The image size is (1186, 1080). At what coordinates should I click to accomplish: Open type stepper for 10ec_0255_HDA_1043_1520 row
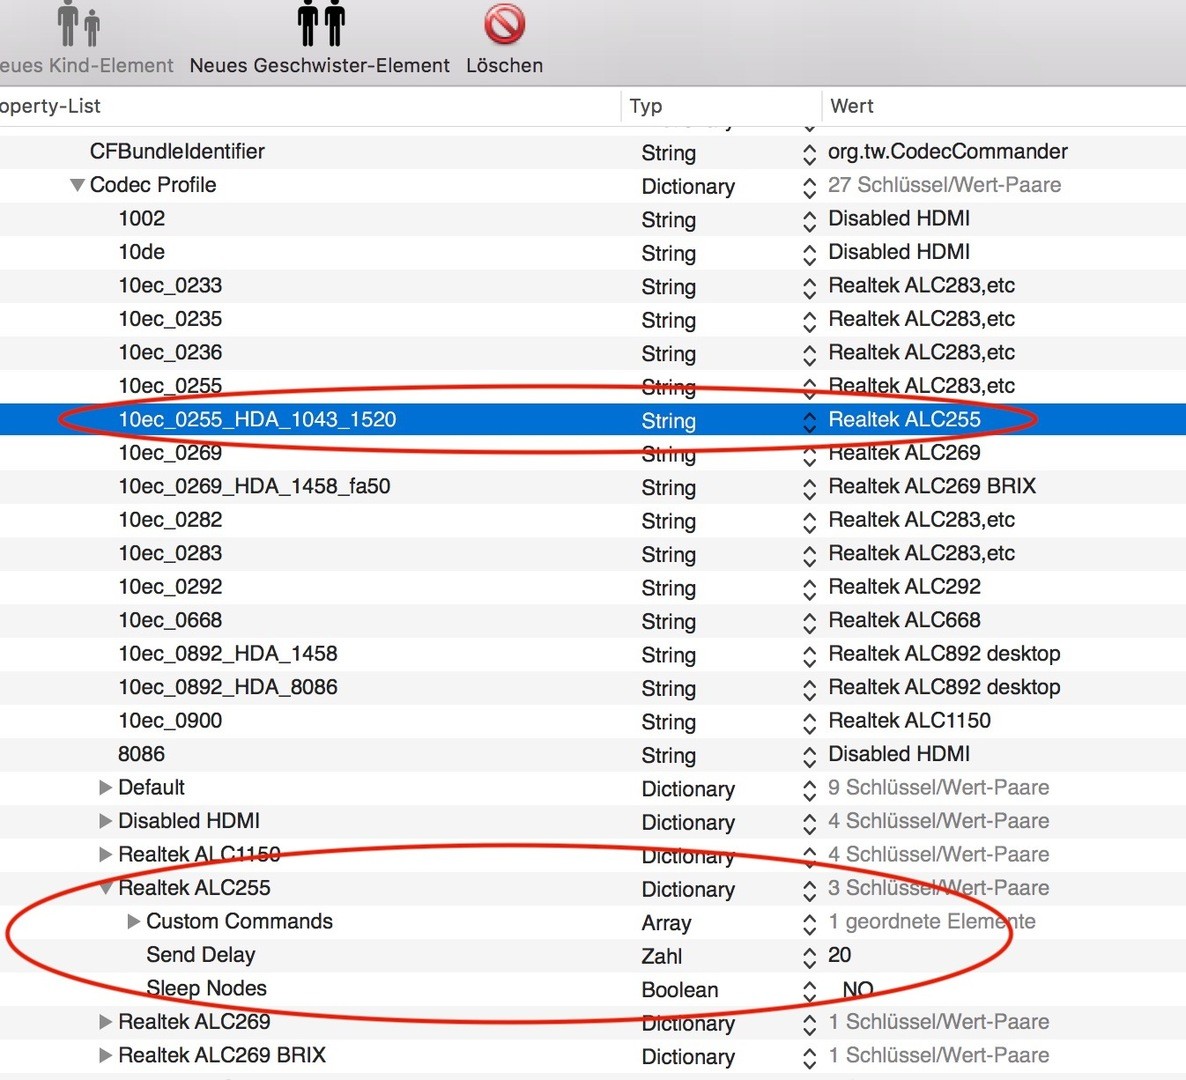coord(809,422)
